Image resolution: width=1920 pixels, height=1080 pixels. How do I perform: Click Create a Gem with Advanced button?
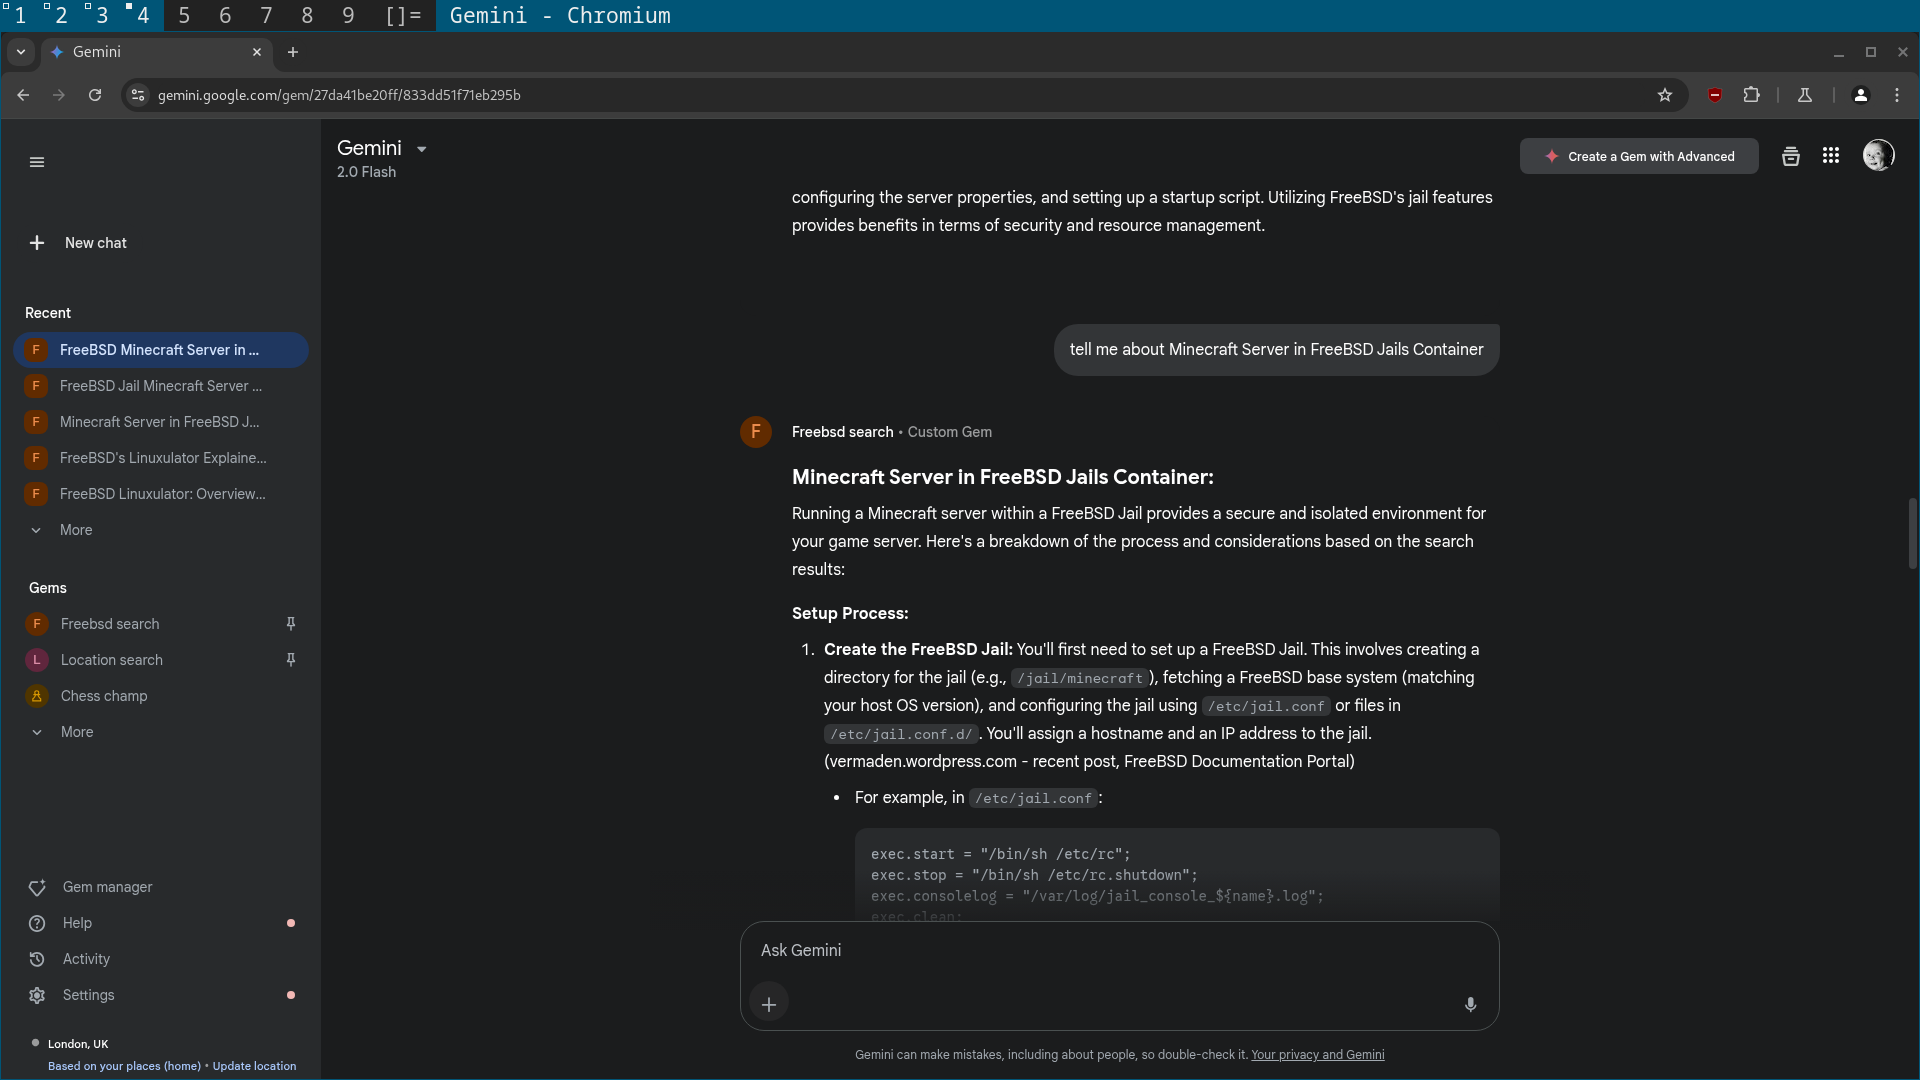click(x=1638, y=157)
